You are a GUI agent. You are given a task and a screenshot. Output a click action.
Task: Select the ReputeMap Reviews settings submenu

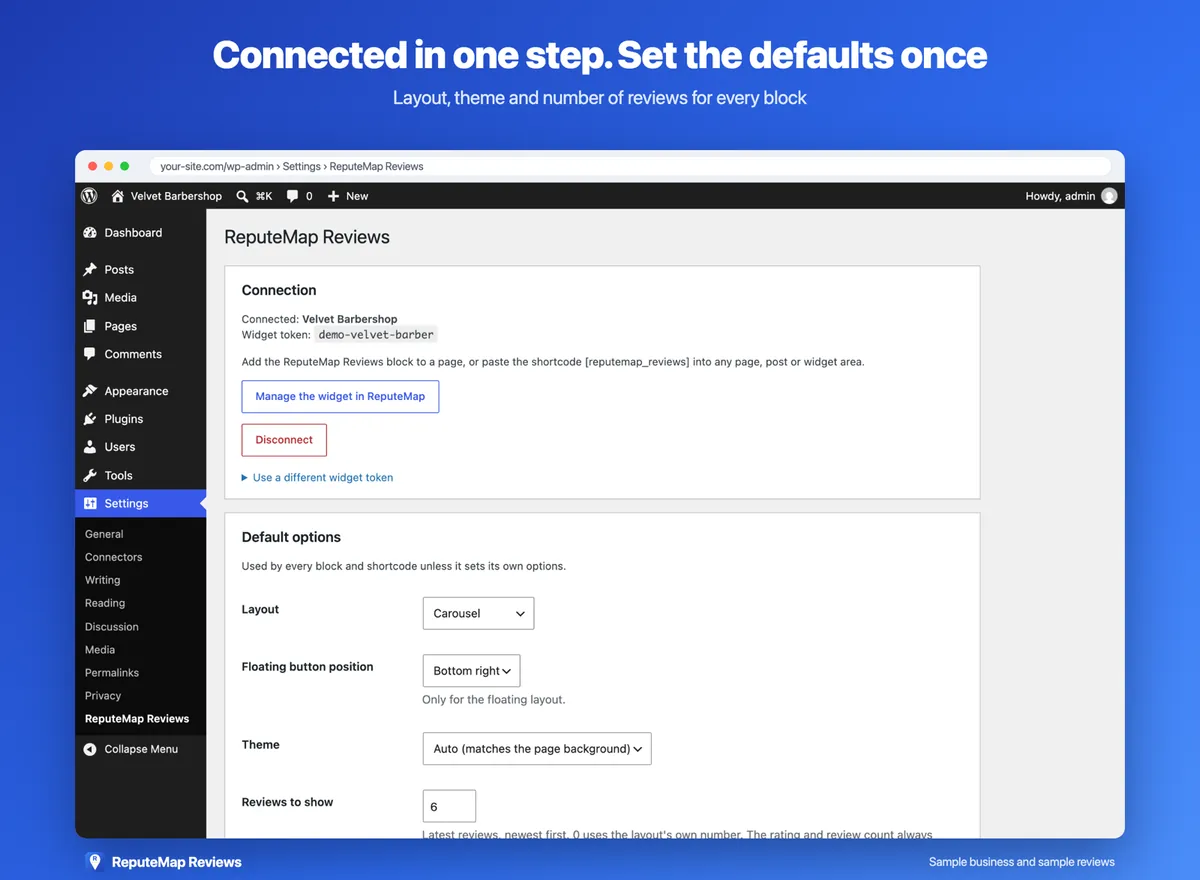137,719
